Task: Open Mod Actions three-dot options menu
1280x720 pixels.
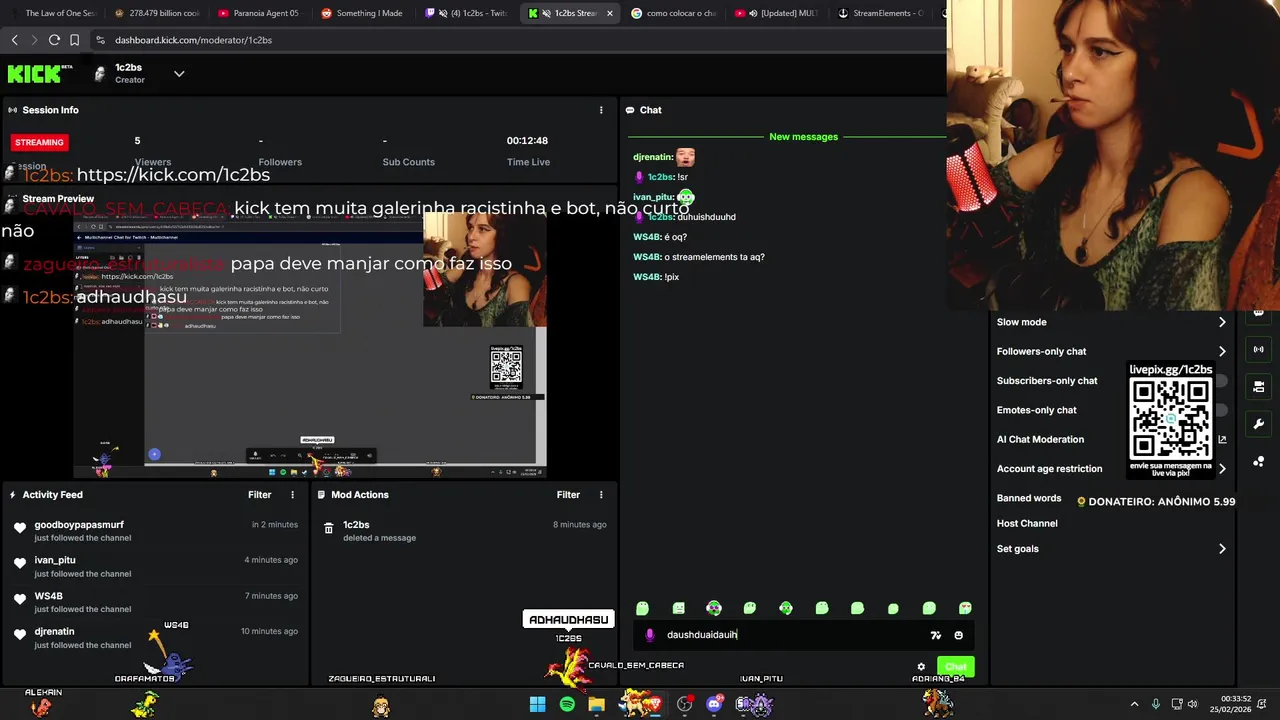Action: (x=601, y=495)
